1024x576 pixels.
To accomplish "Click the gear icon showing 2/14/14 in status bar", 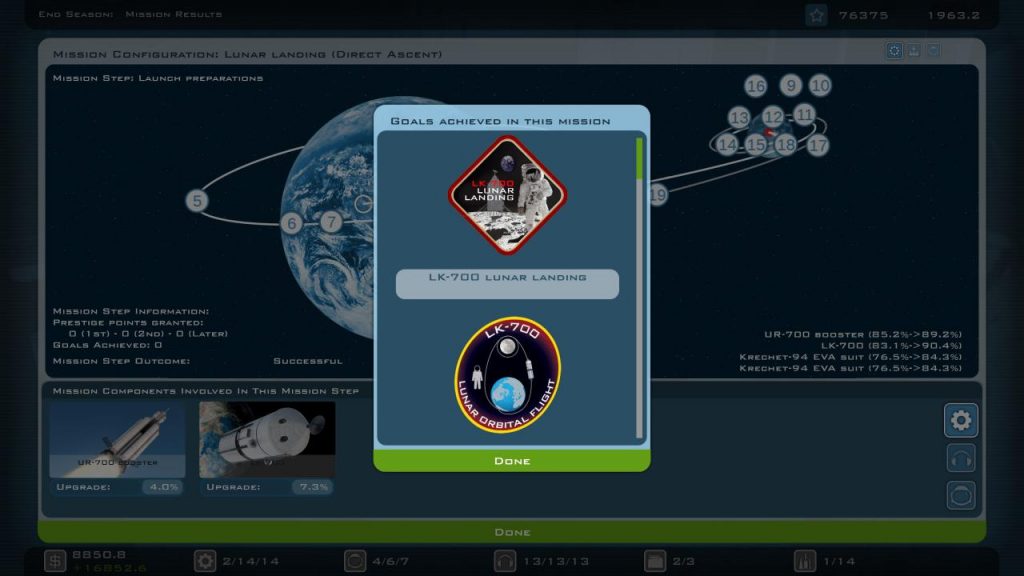I will point(205,561).
